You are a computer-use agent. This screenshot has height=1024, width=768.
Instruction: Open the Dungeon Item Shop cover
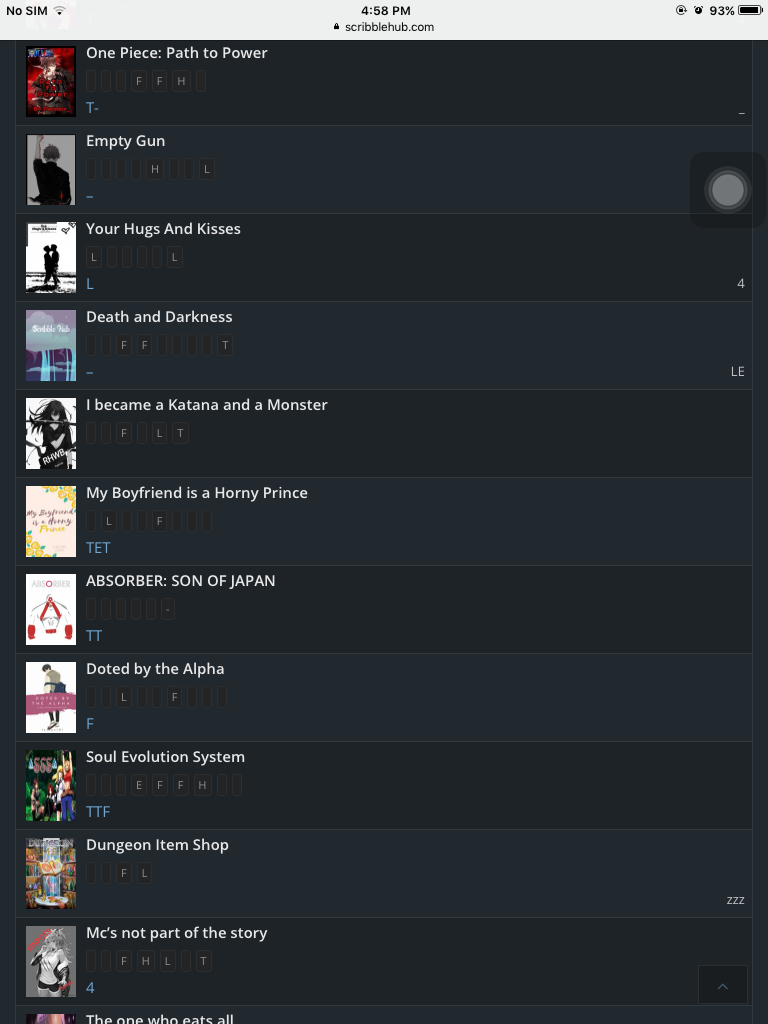pyautogui.click(x=51, y=874)
